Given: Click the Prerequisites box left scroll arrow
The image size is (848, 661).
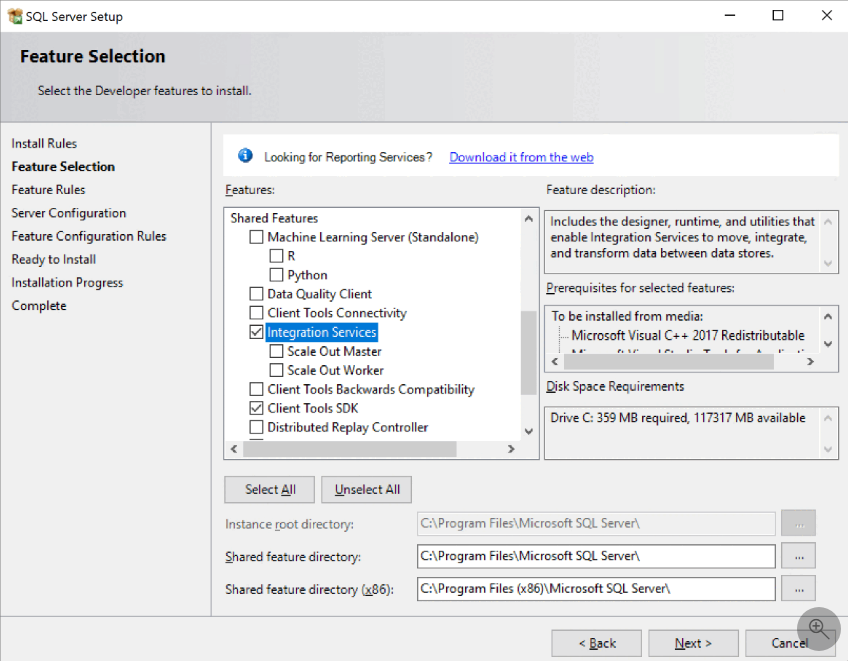Looking at the screenshot, I should click(x=555, y=361).
